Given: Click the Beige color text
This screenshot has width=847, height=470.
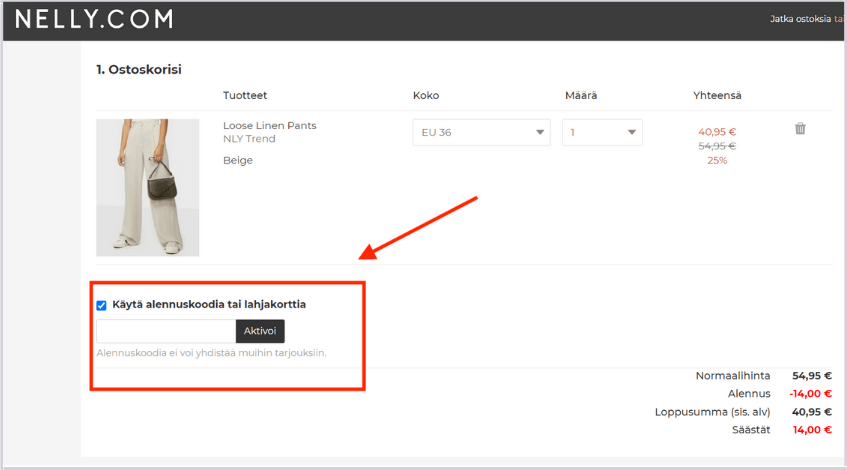Looking at the screenshot, I should (238, 160).
